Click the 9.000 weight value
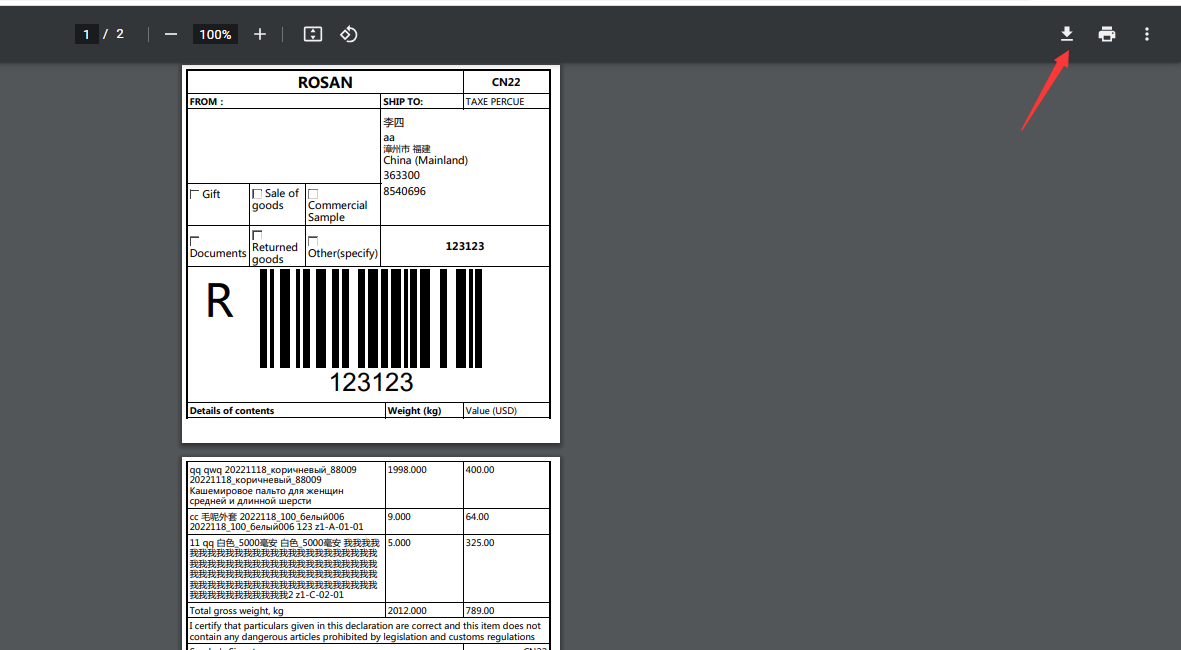Viewport: 1181px width, 650px height. (x=399, y=517)
